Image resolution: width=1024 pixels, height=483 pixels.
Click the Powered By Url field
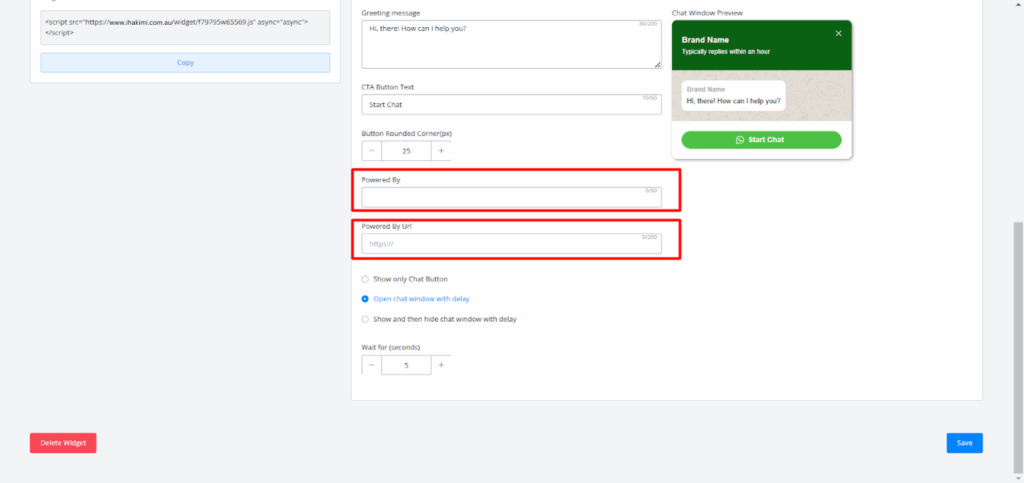point(510,244)
